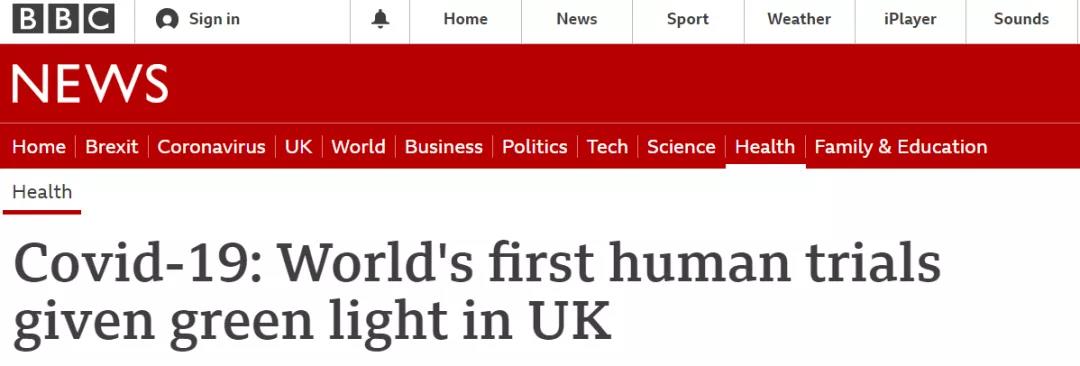Open the Sign in link
This screenshot has height=366, width=1080.
coord(214,19)
